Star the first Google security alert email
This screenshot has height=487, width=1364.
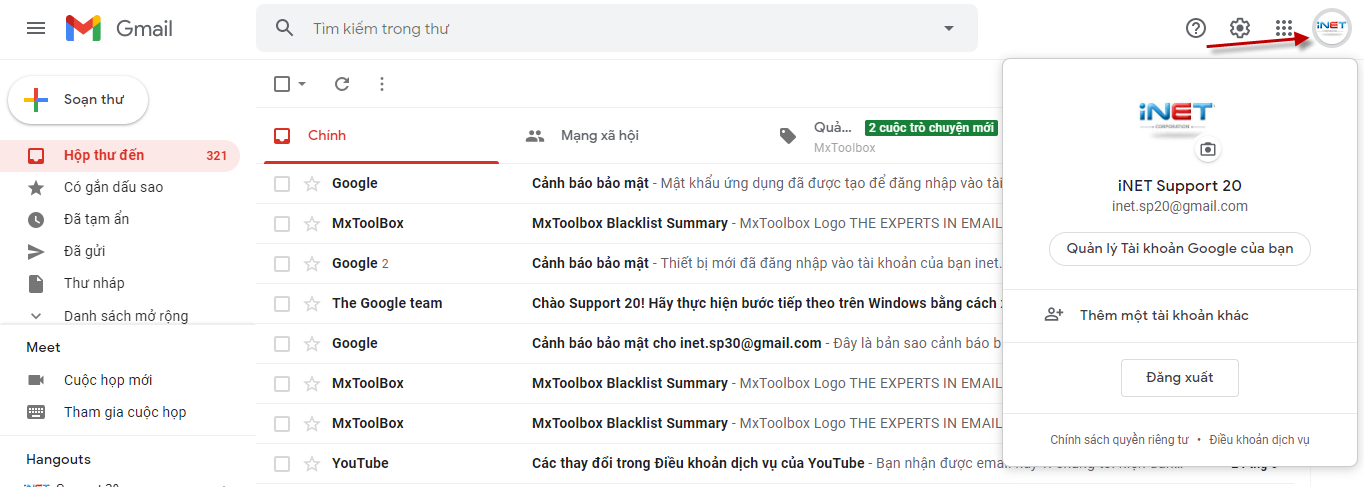(312, 183)
